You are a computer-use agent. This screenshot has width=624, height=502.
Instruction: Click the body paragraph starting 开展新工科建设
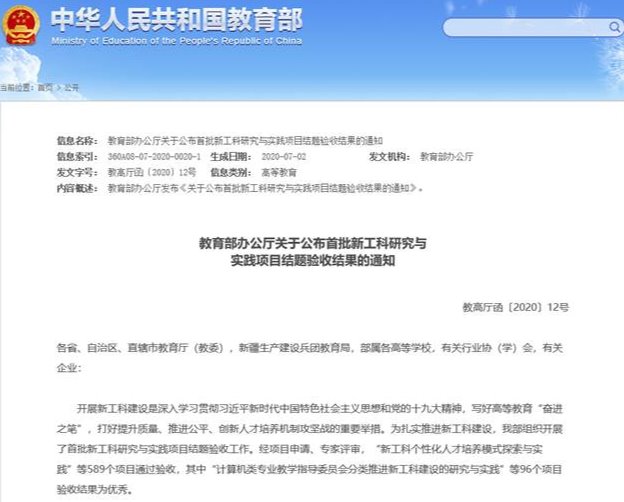pyautogui.click(x=311, y=450)
